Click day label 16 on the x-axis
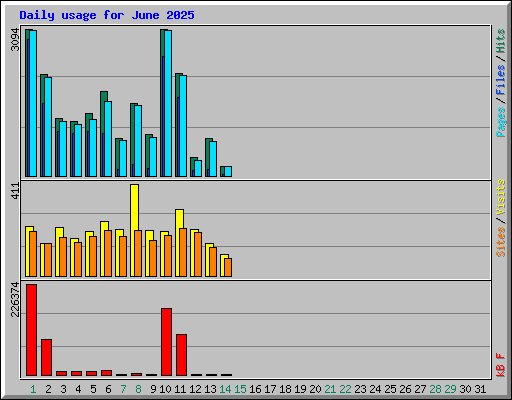The height and width of the screenshot is (400, 512). (255, 389)
